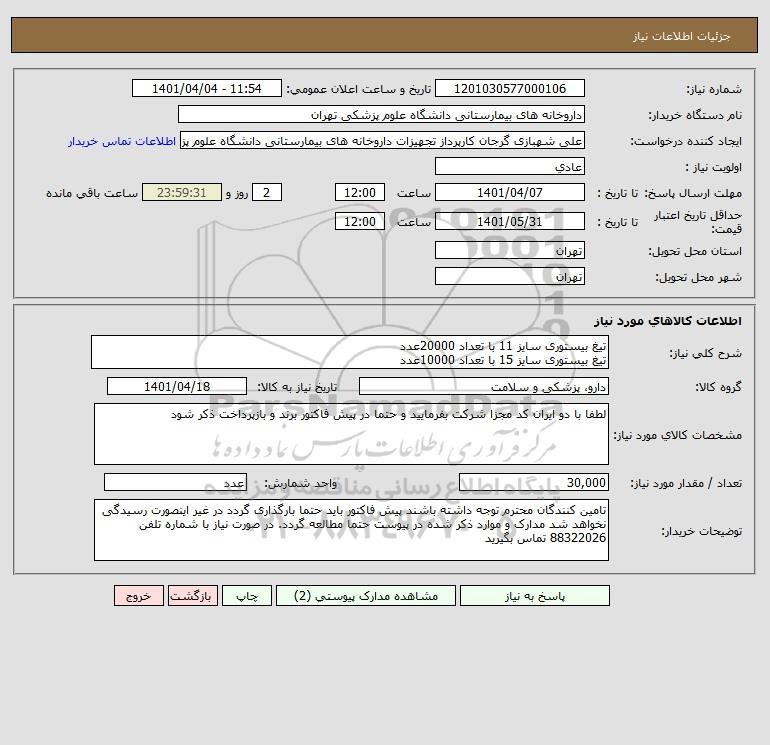Click the label نام دستگاه خریدار

pyautogui.click(x=695, y=115)
